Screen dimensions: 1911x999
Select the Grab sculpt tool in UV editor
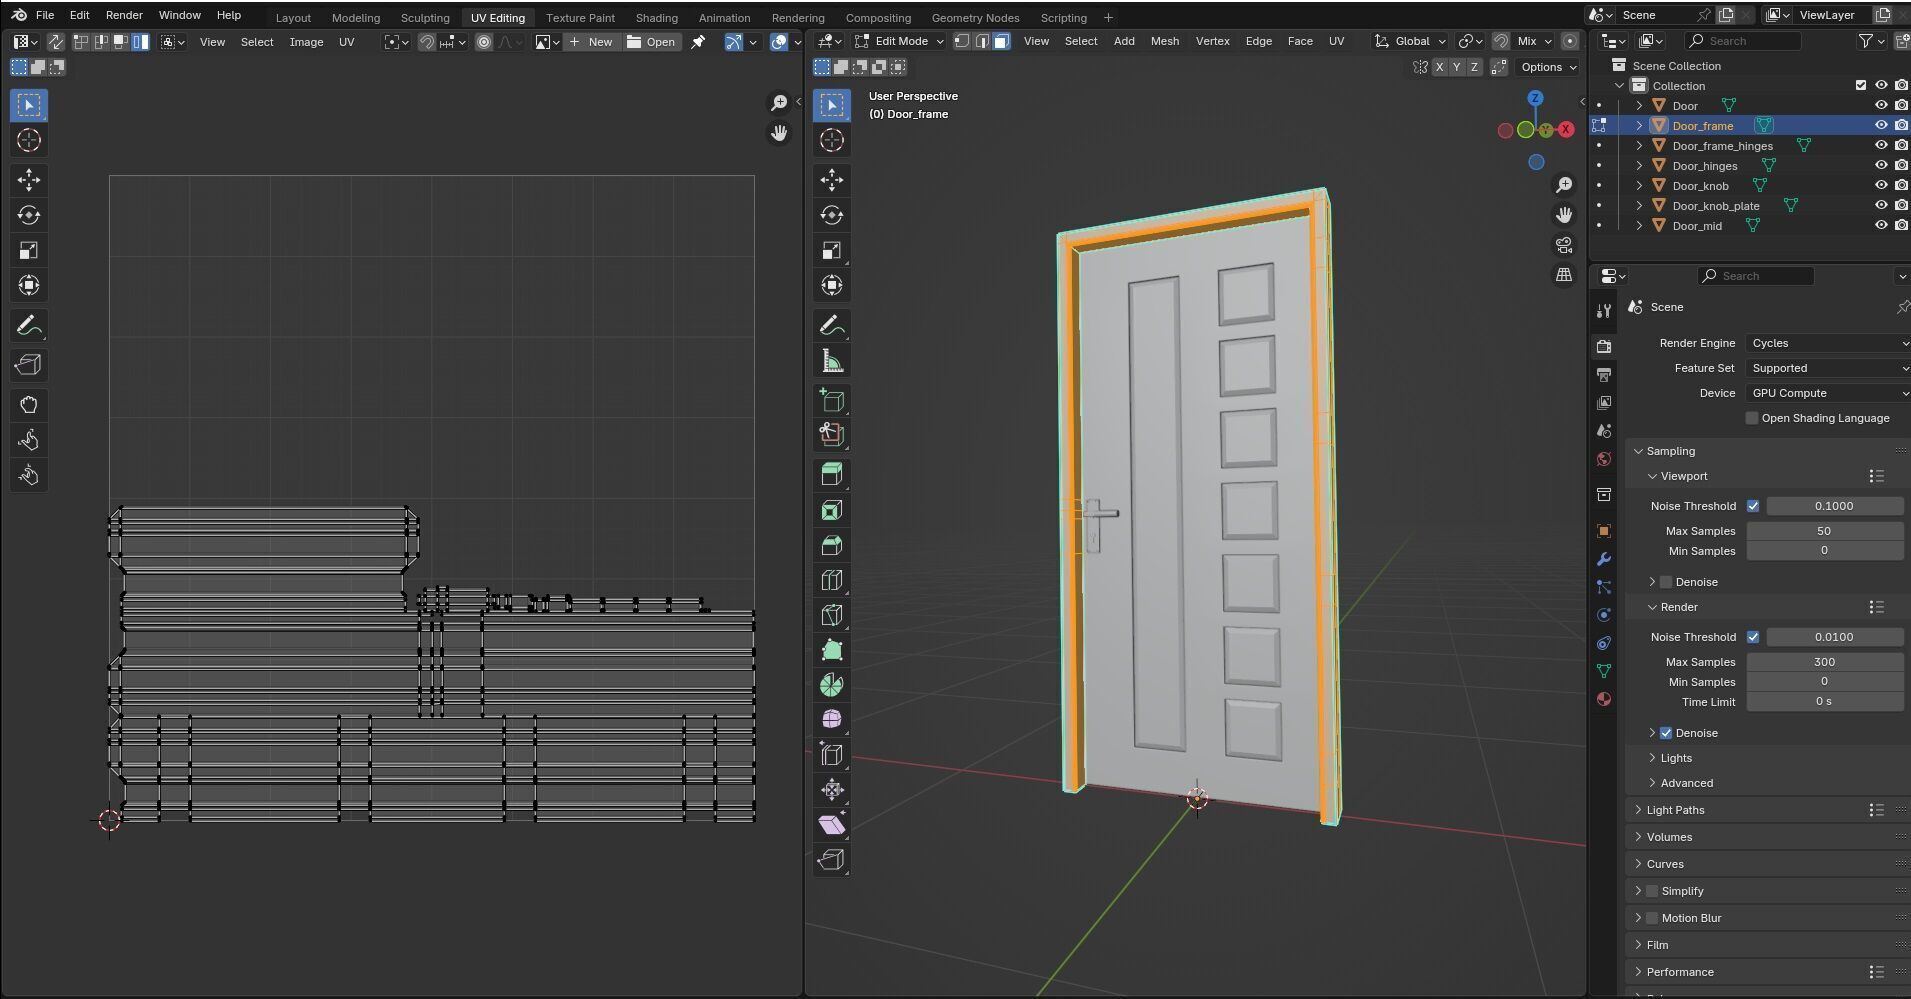[x=29, y=405]
